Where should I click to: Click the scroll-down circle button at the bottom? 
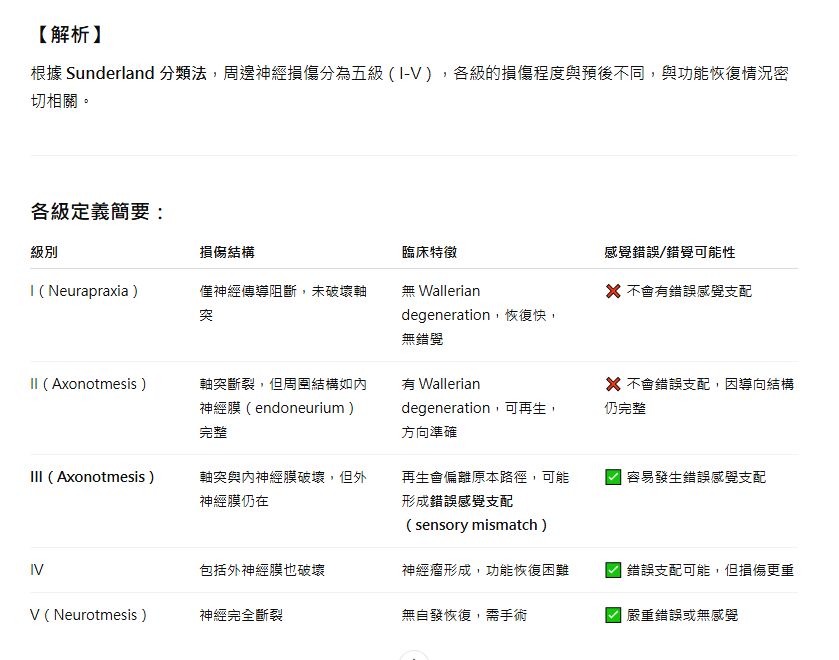414,655
